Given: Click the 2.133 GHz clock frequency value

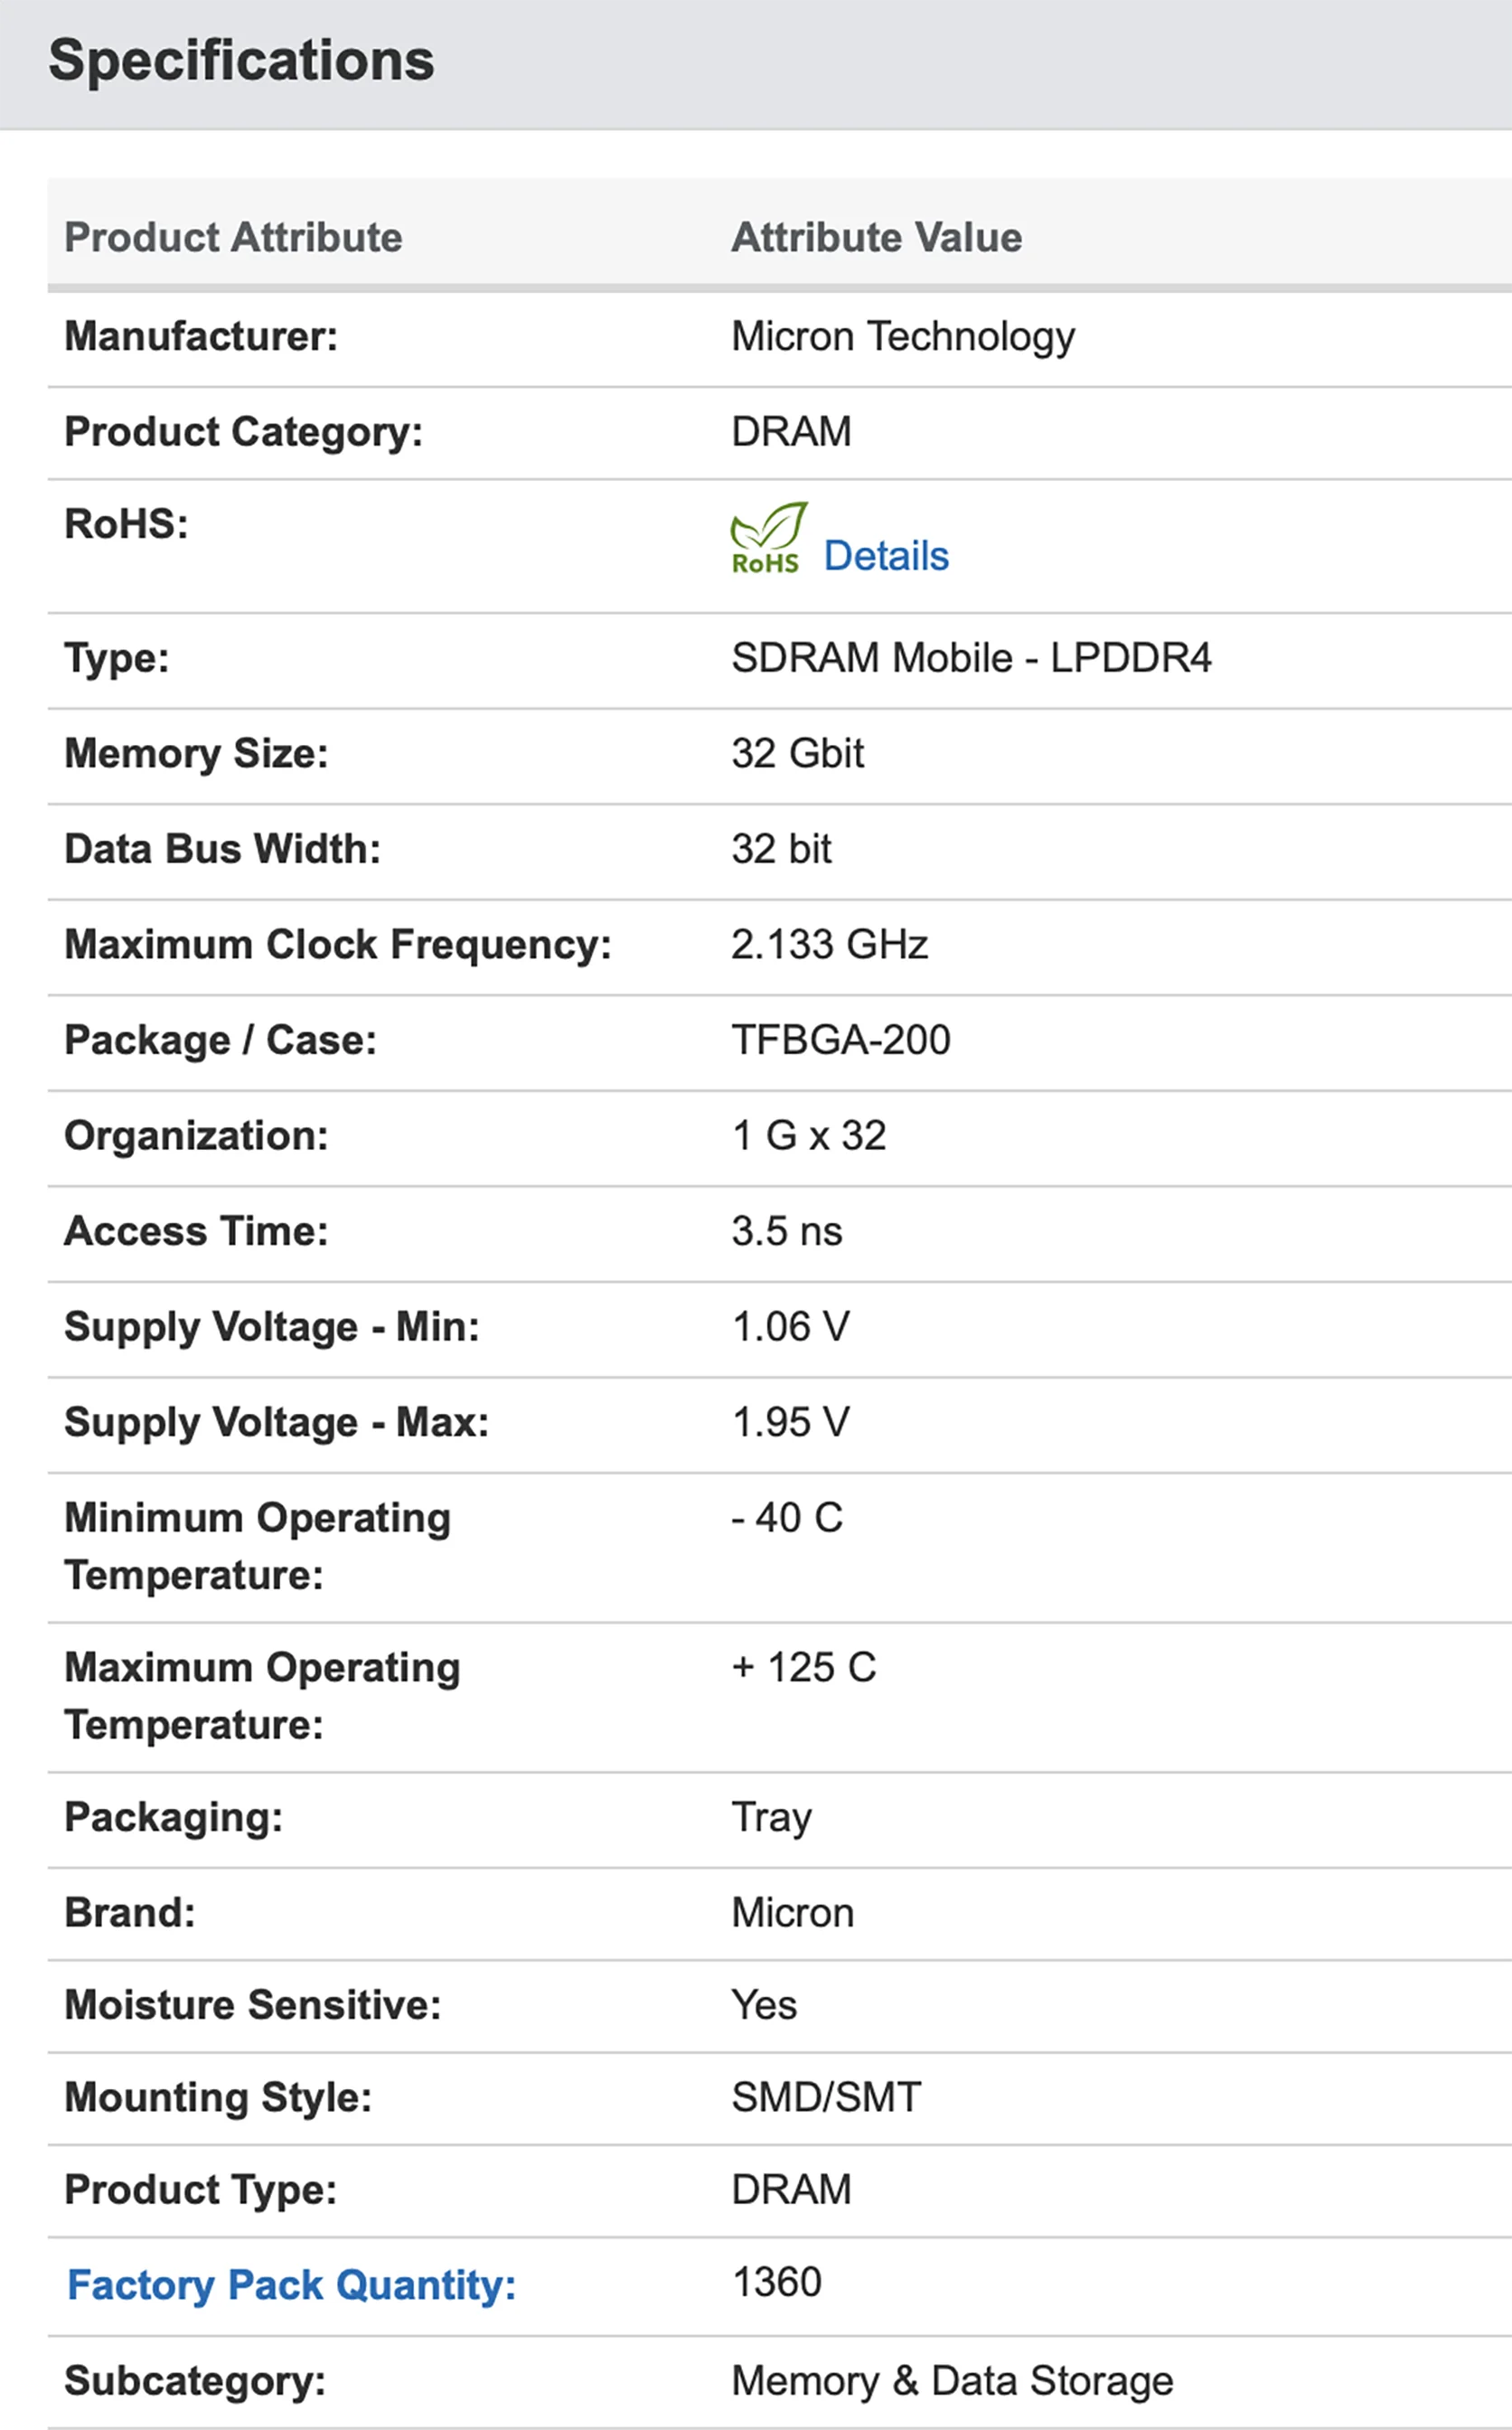Looking at the screenshot, I should [x=829, y=944].
